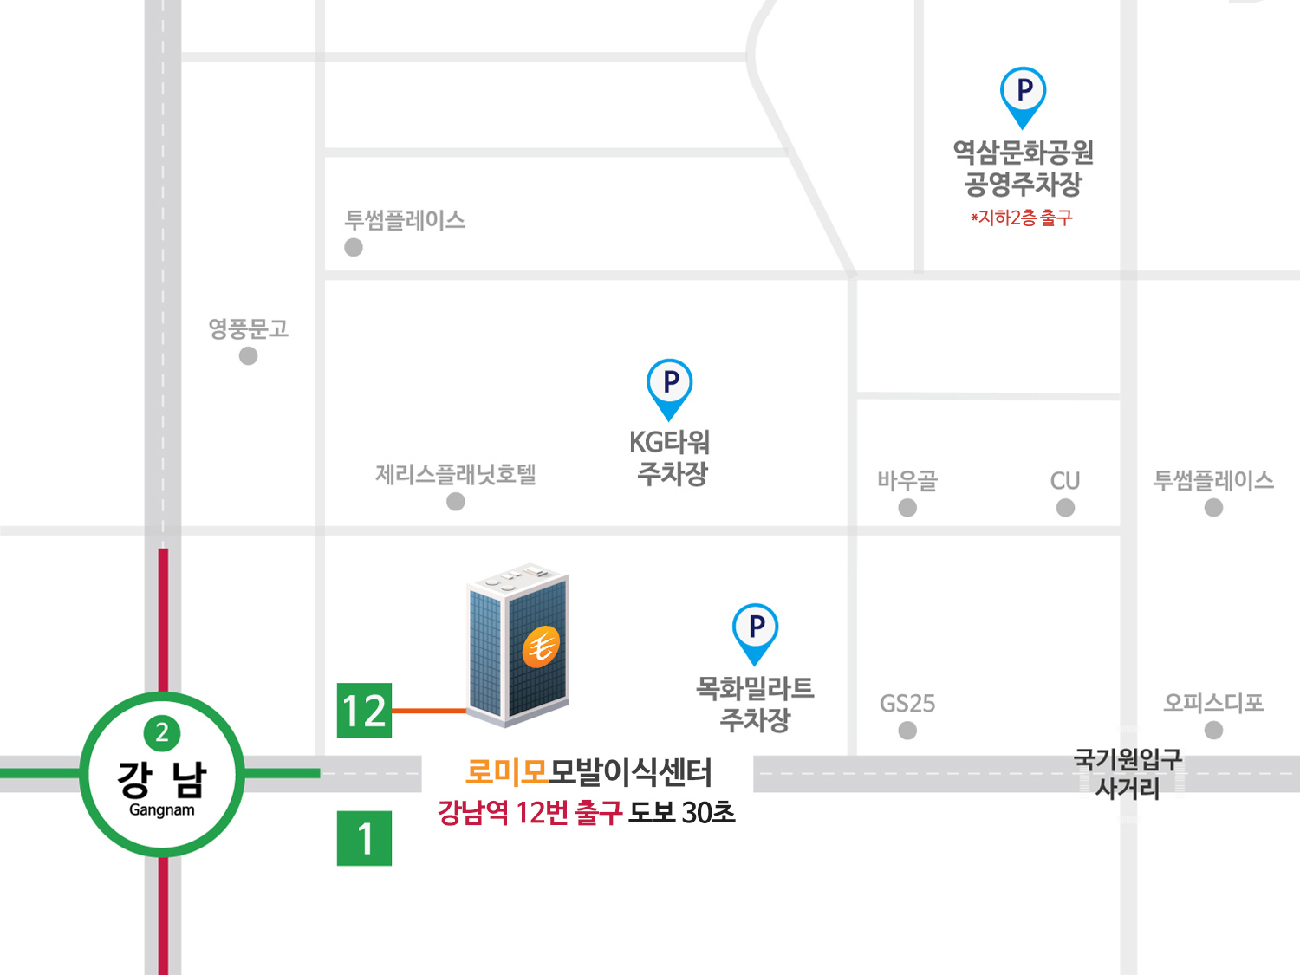Click the 영풍문고 location dot
This screenshot has height=975, width=1300.
coord(248,356)
